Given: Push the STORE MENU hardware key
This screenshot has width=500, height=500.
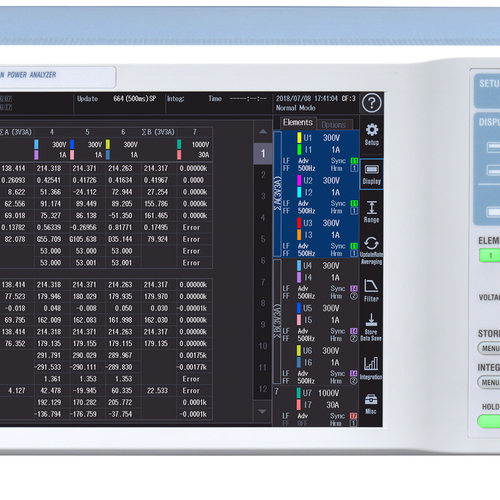Looking at the screenshot, I should click(489, 348).
